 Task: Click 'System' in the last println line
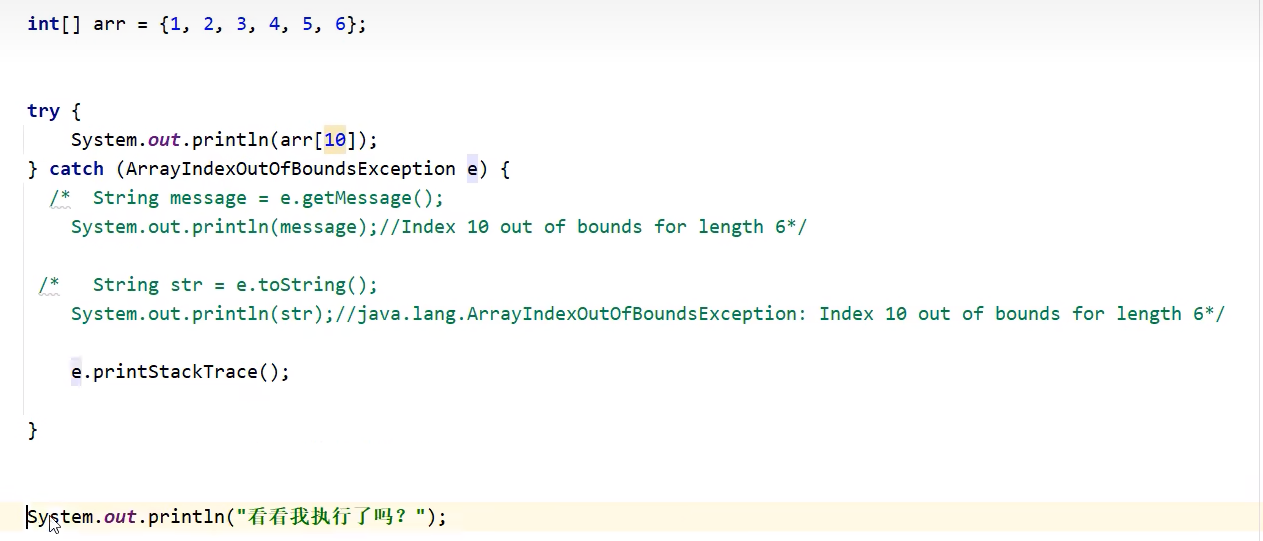click(60, 517)
